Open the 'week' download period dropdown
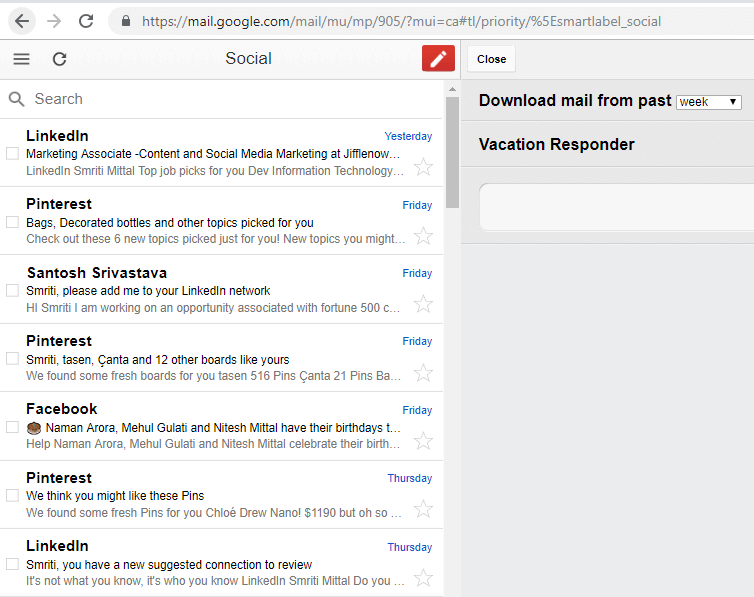The width and height of the screenshot is (754, 597). (708, 102)
